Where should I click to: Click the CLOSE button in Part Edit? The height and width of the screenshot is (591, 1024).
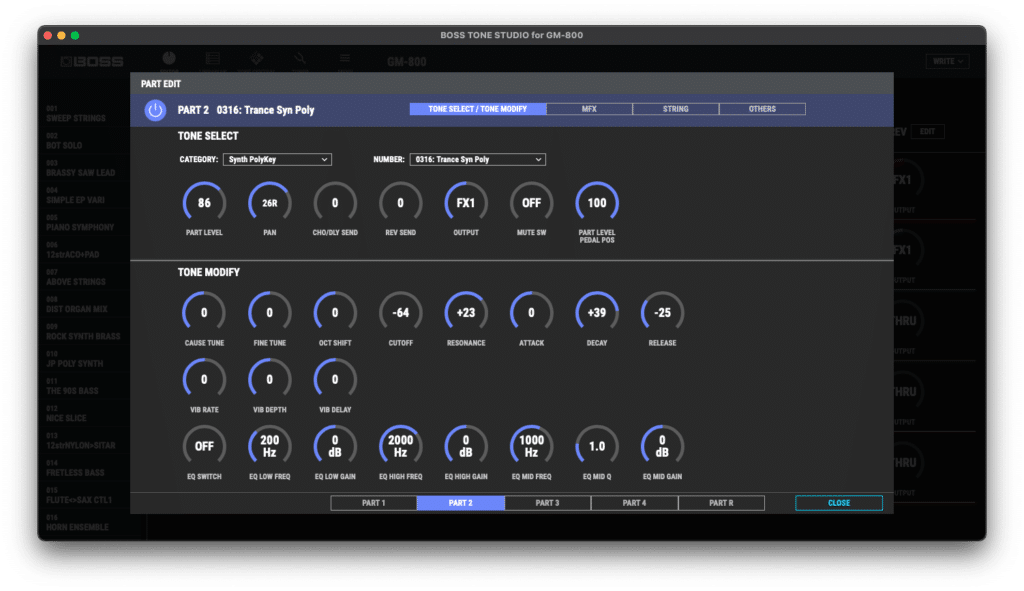pos(839,503)
